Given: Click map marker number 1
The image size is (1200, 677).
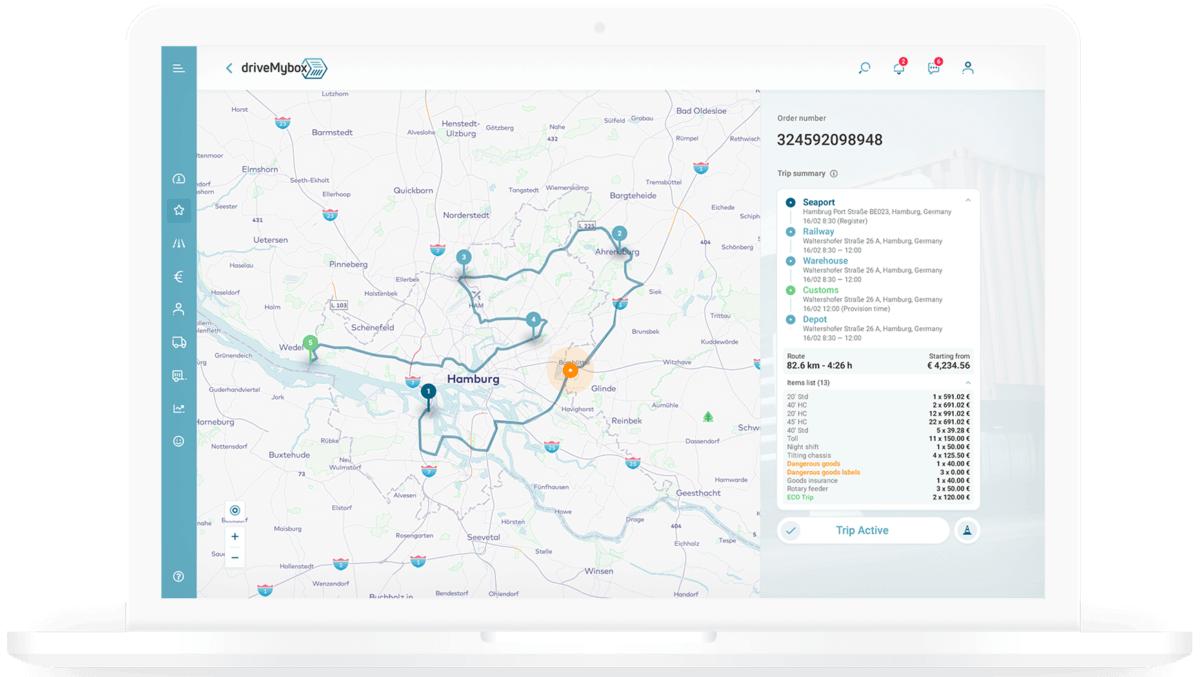Looking at the screenshot, I should 428,392.
